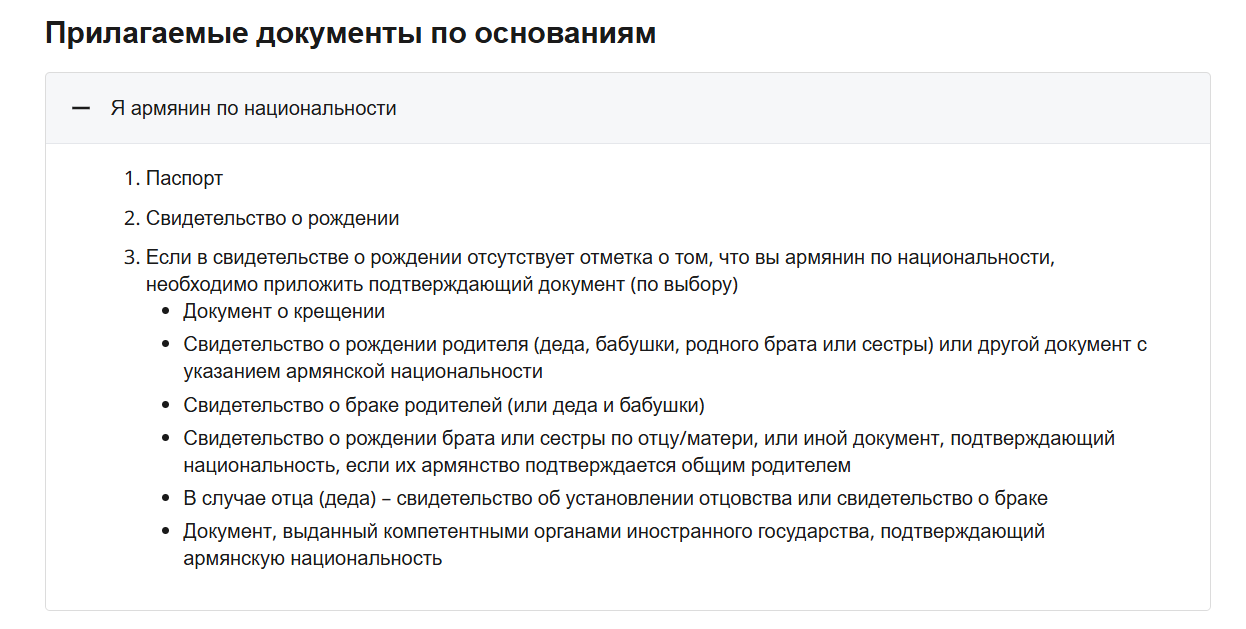Image resolution: width=1246 pixels, height=629 pixels.
Task: Click bullet dot before "Документ, выданный компетентными"
Action: 166,532
